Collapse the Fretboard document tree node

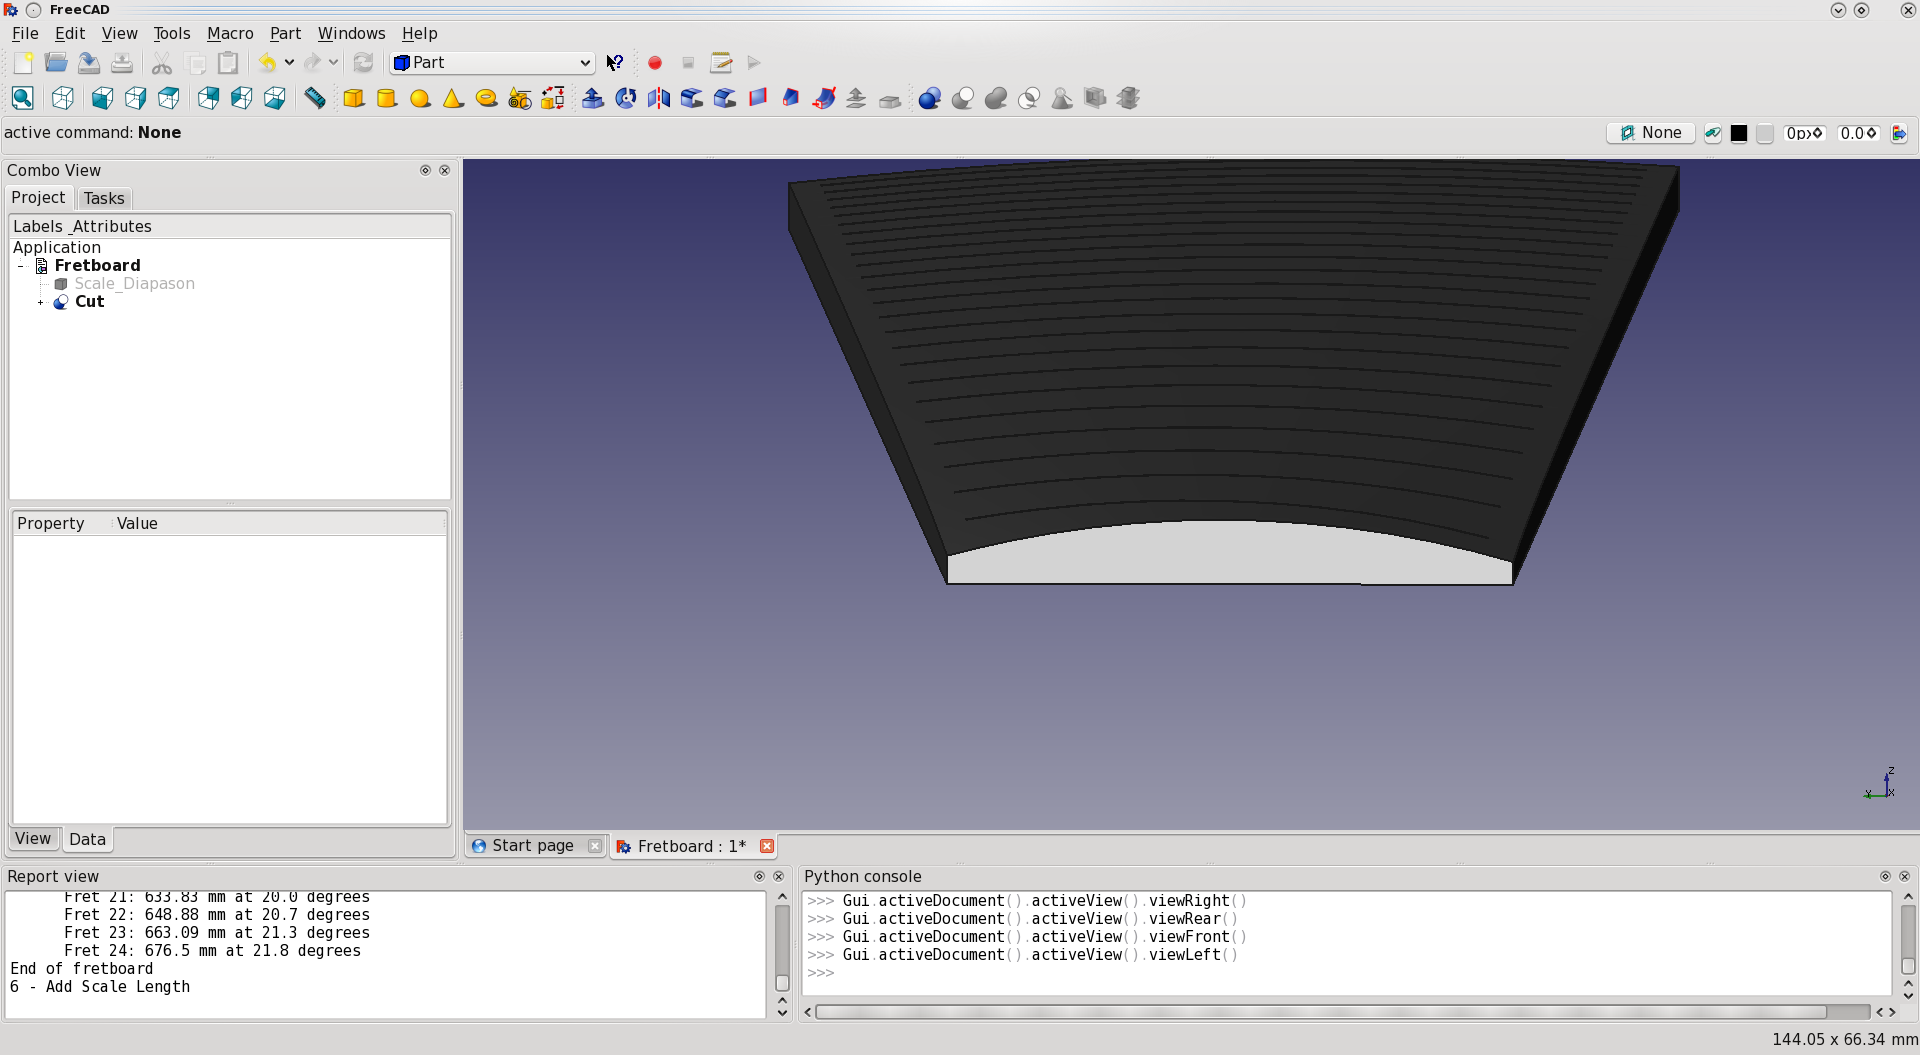(20, 266)
